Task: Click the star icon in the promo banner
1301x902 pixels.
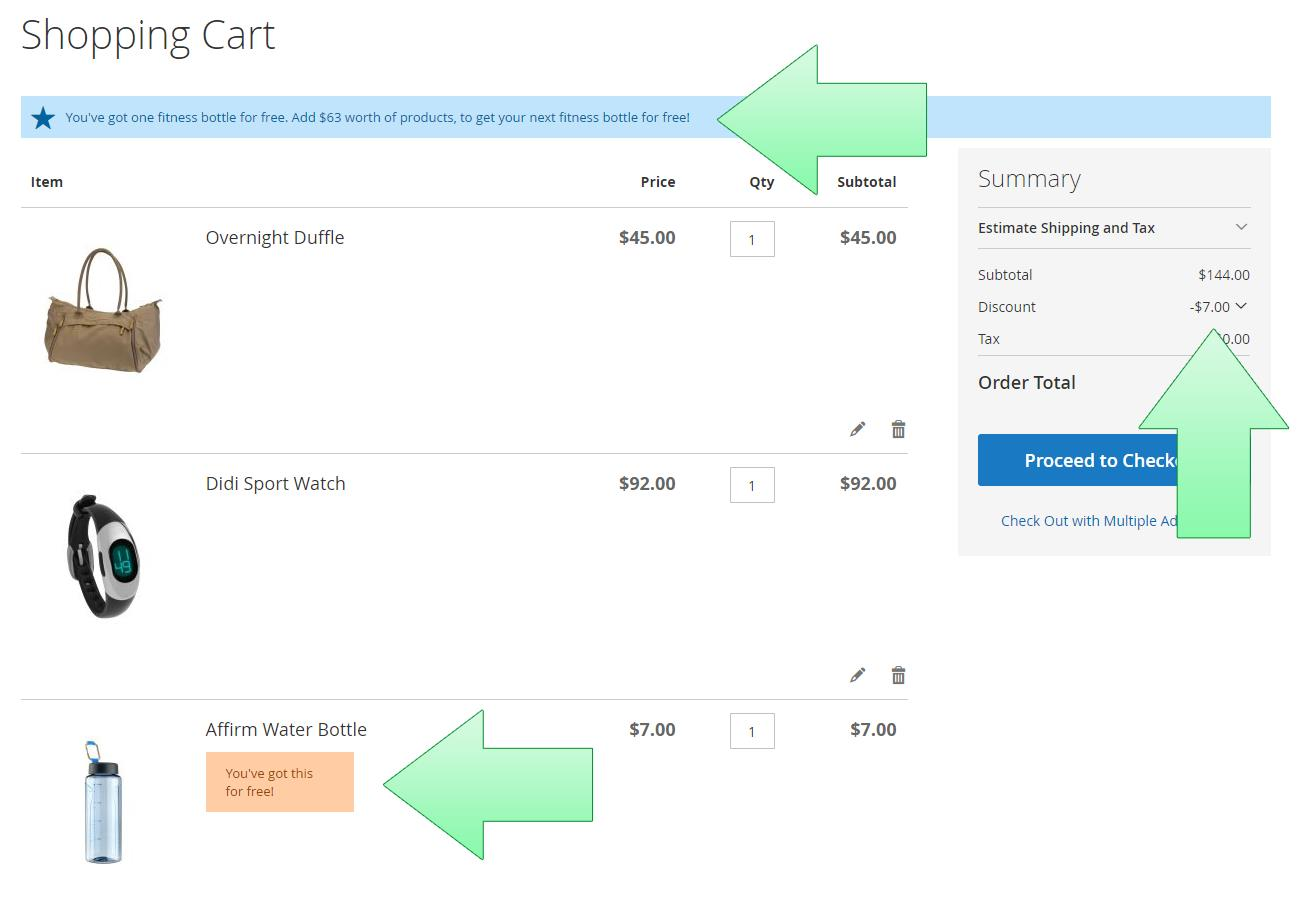Action: pos(43,118)
